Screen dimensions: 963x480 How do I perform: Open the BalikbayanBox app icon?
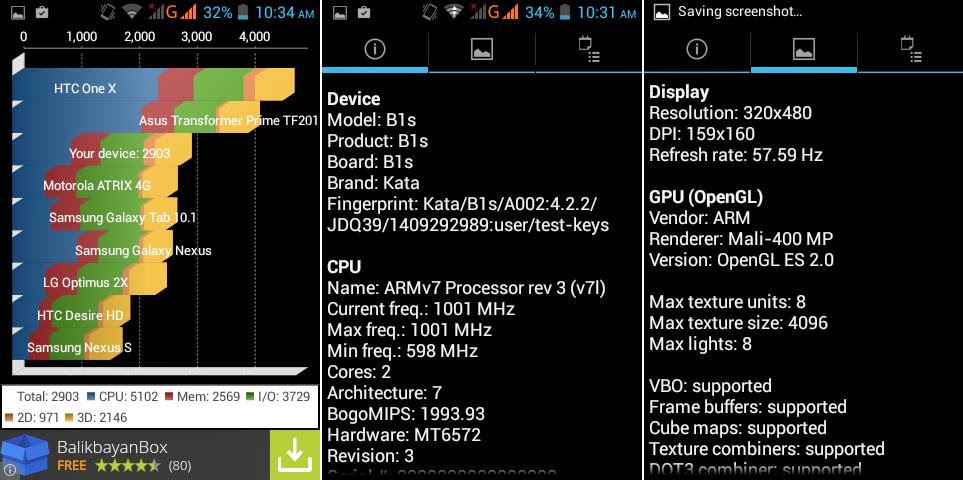pyautogui.click(x=25, y=455)
